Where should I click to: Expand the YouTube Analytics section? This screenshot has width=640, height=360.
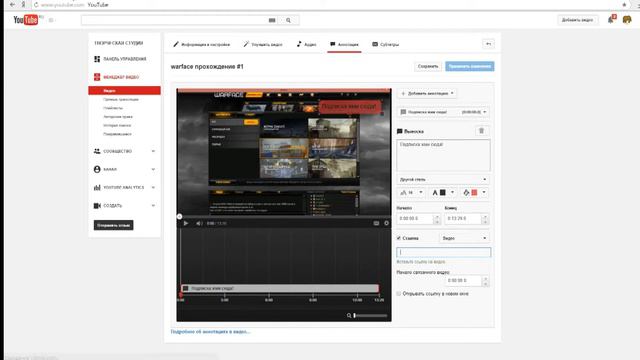[153, 187]
